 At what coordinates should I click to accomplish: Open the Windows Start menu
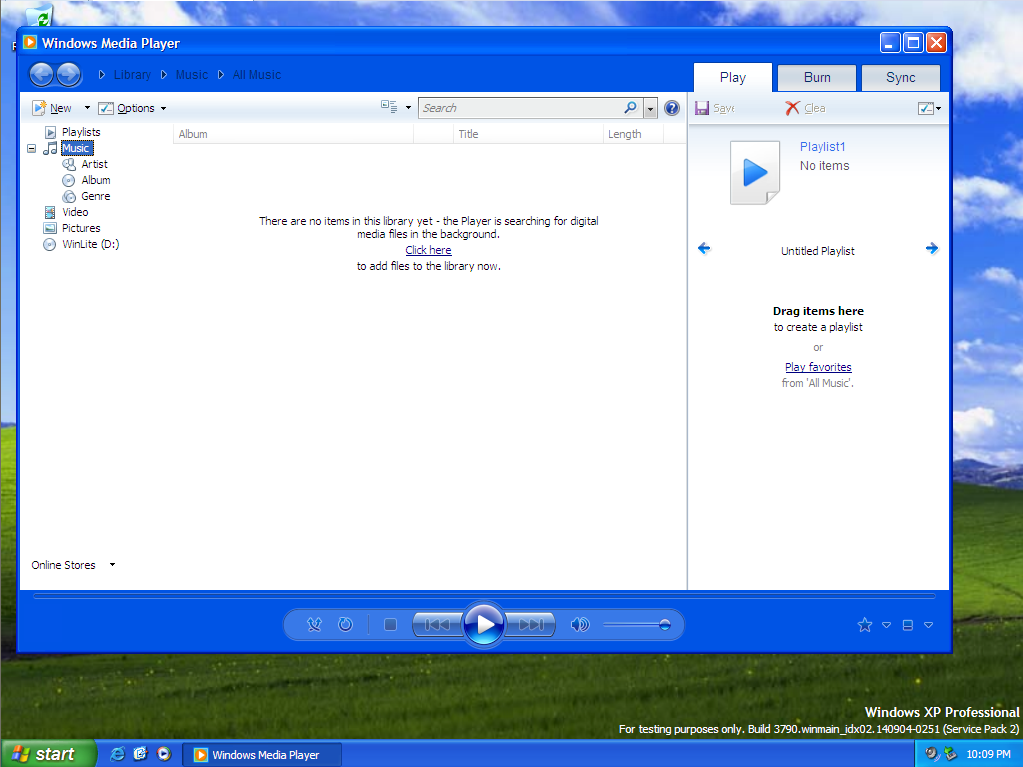(x=48, y=754)
